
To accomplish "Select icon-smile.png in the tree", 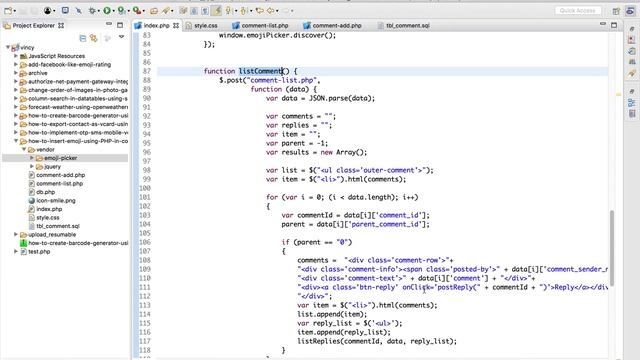I will (x=56, y=201).
